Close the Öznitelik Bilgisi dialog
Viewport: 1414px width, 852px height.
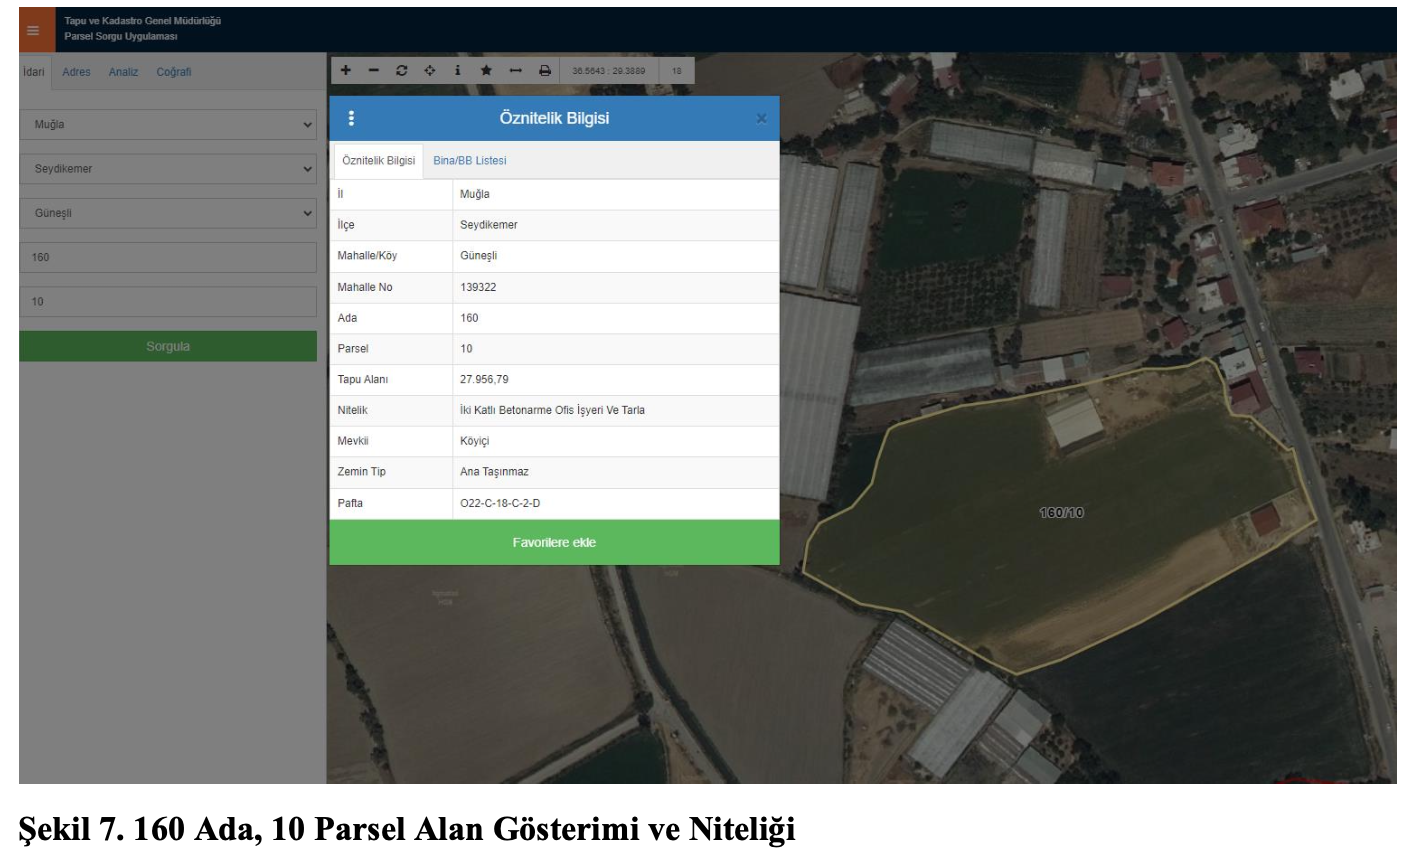[761, 119]
